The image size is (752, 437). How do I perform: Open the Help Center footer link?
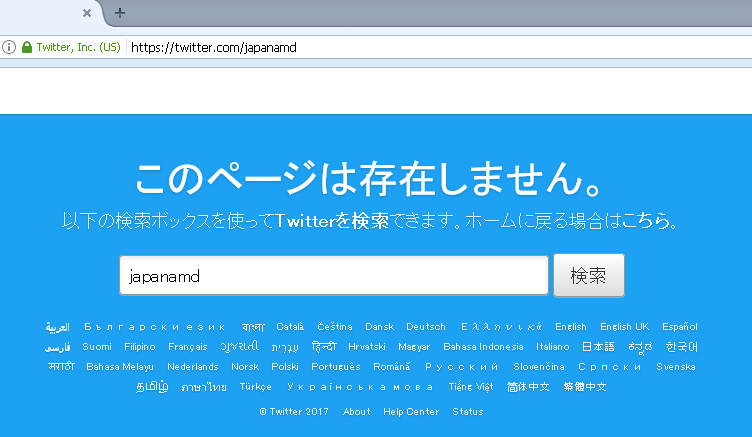(x=411, y=412)
